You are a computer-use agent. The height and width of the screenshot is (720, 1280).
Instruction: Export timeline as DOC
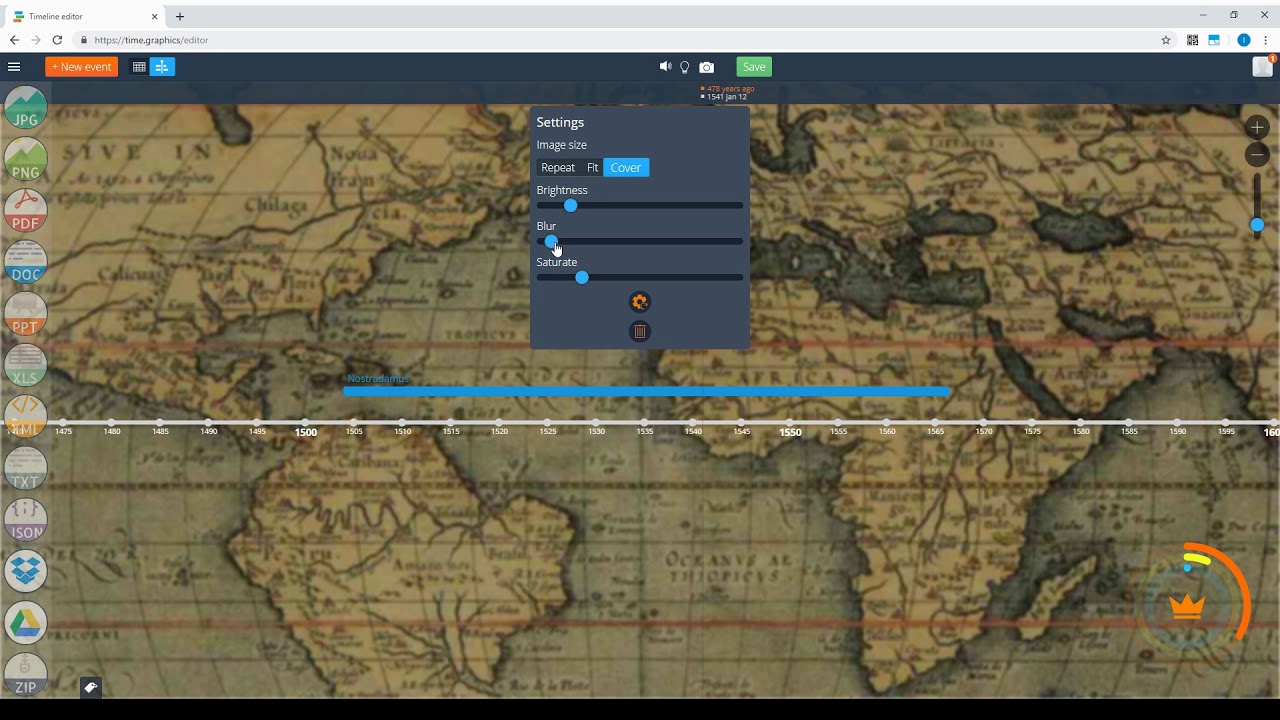click(x=26, y=263)
